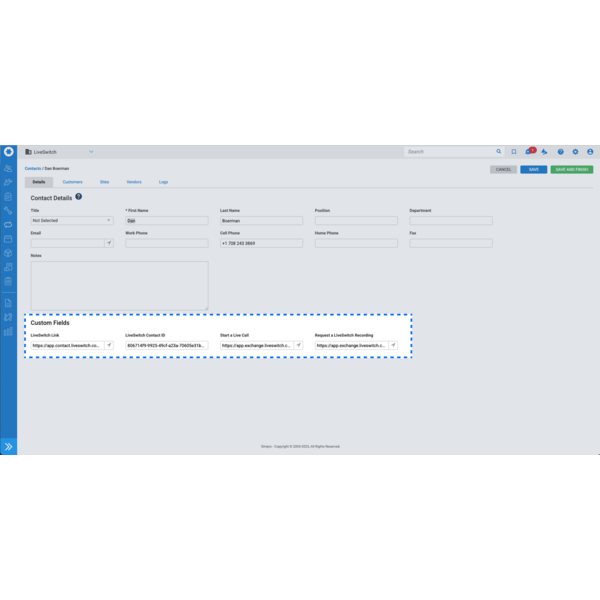Image resolution: width=600 pixels, height=600 pixels.
Task: Open the wrench icon in the sidebar
Action: (8, 211)
